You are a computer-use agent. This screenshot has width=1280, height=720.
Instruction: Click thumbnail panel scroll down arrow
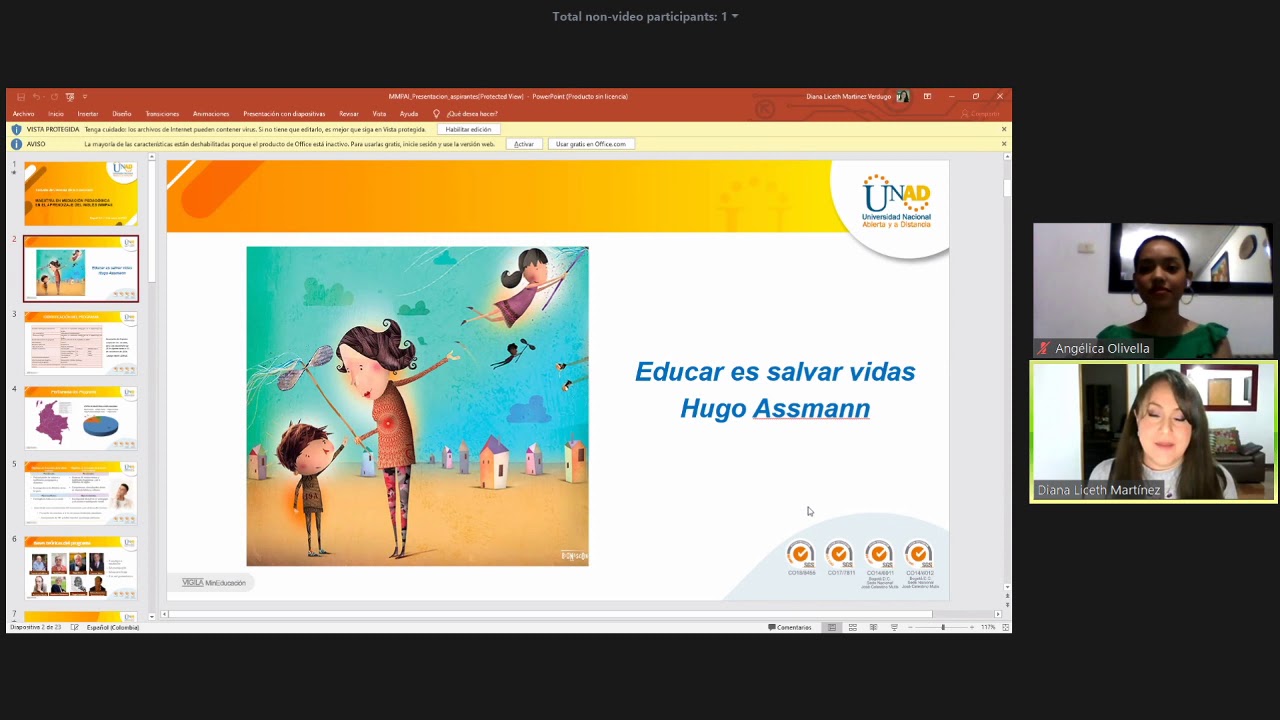coord(152,616)
